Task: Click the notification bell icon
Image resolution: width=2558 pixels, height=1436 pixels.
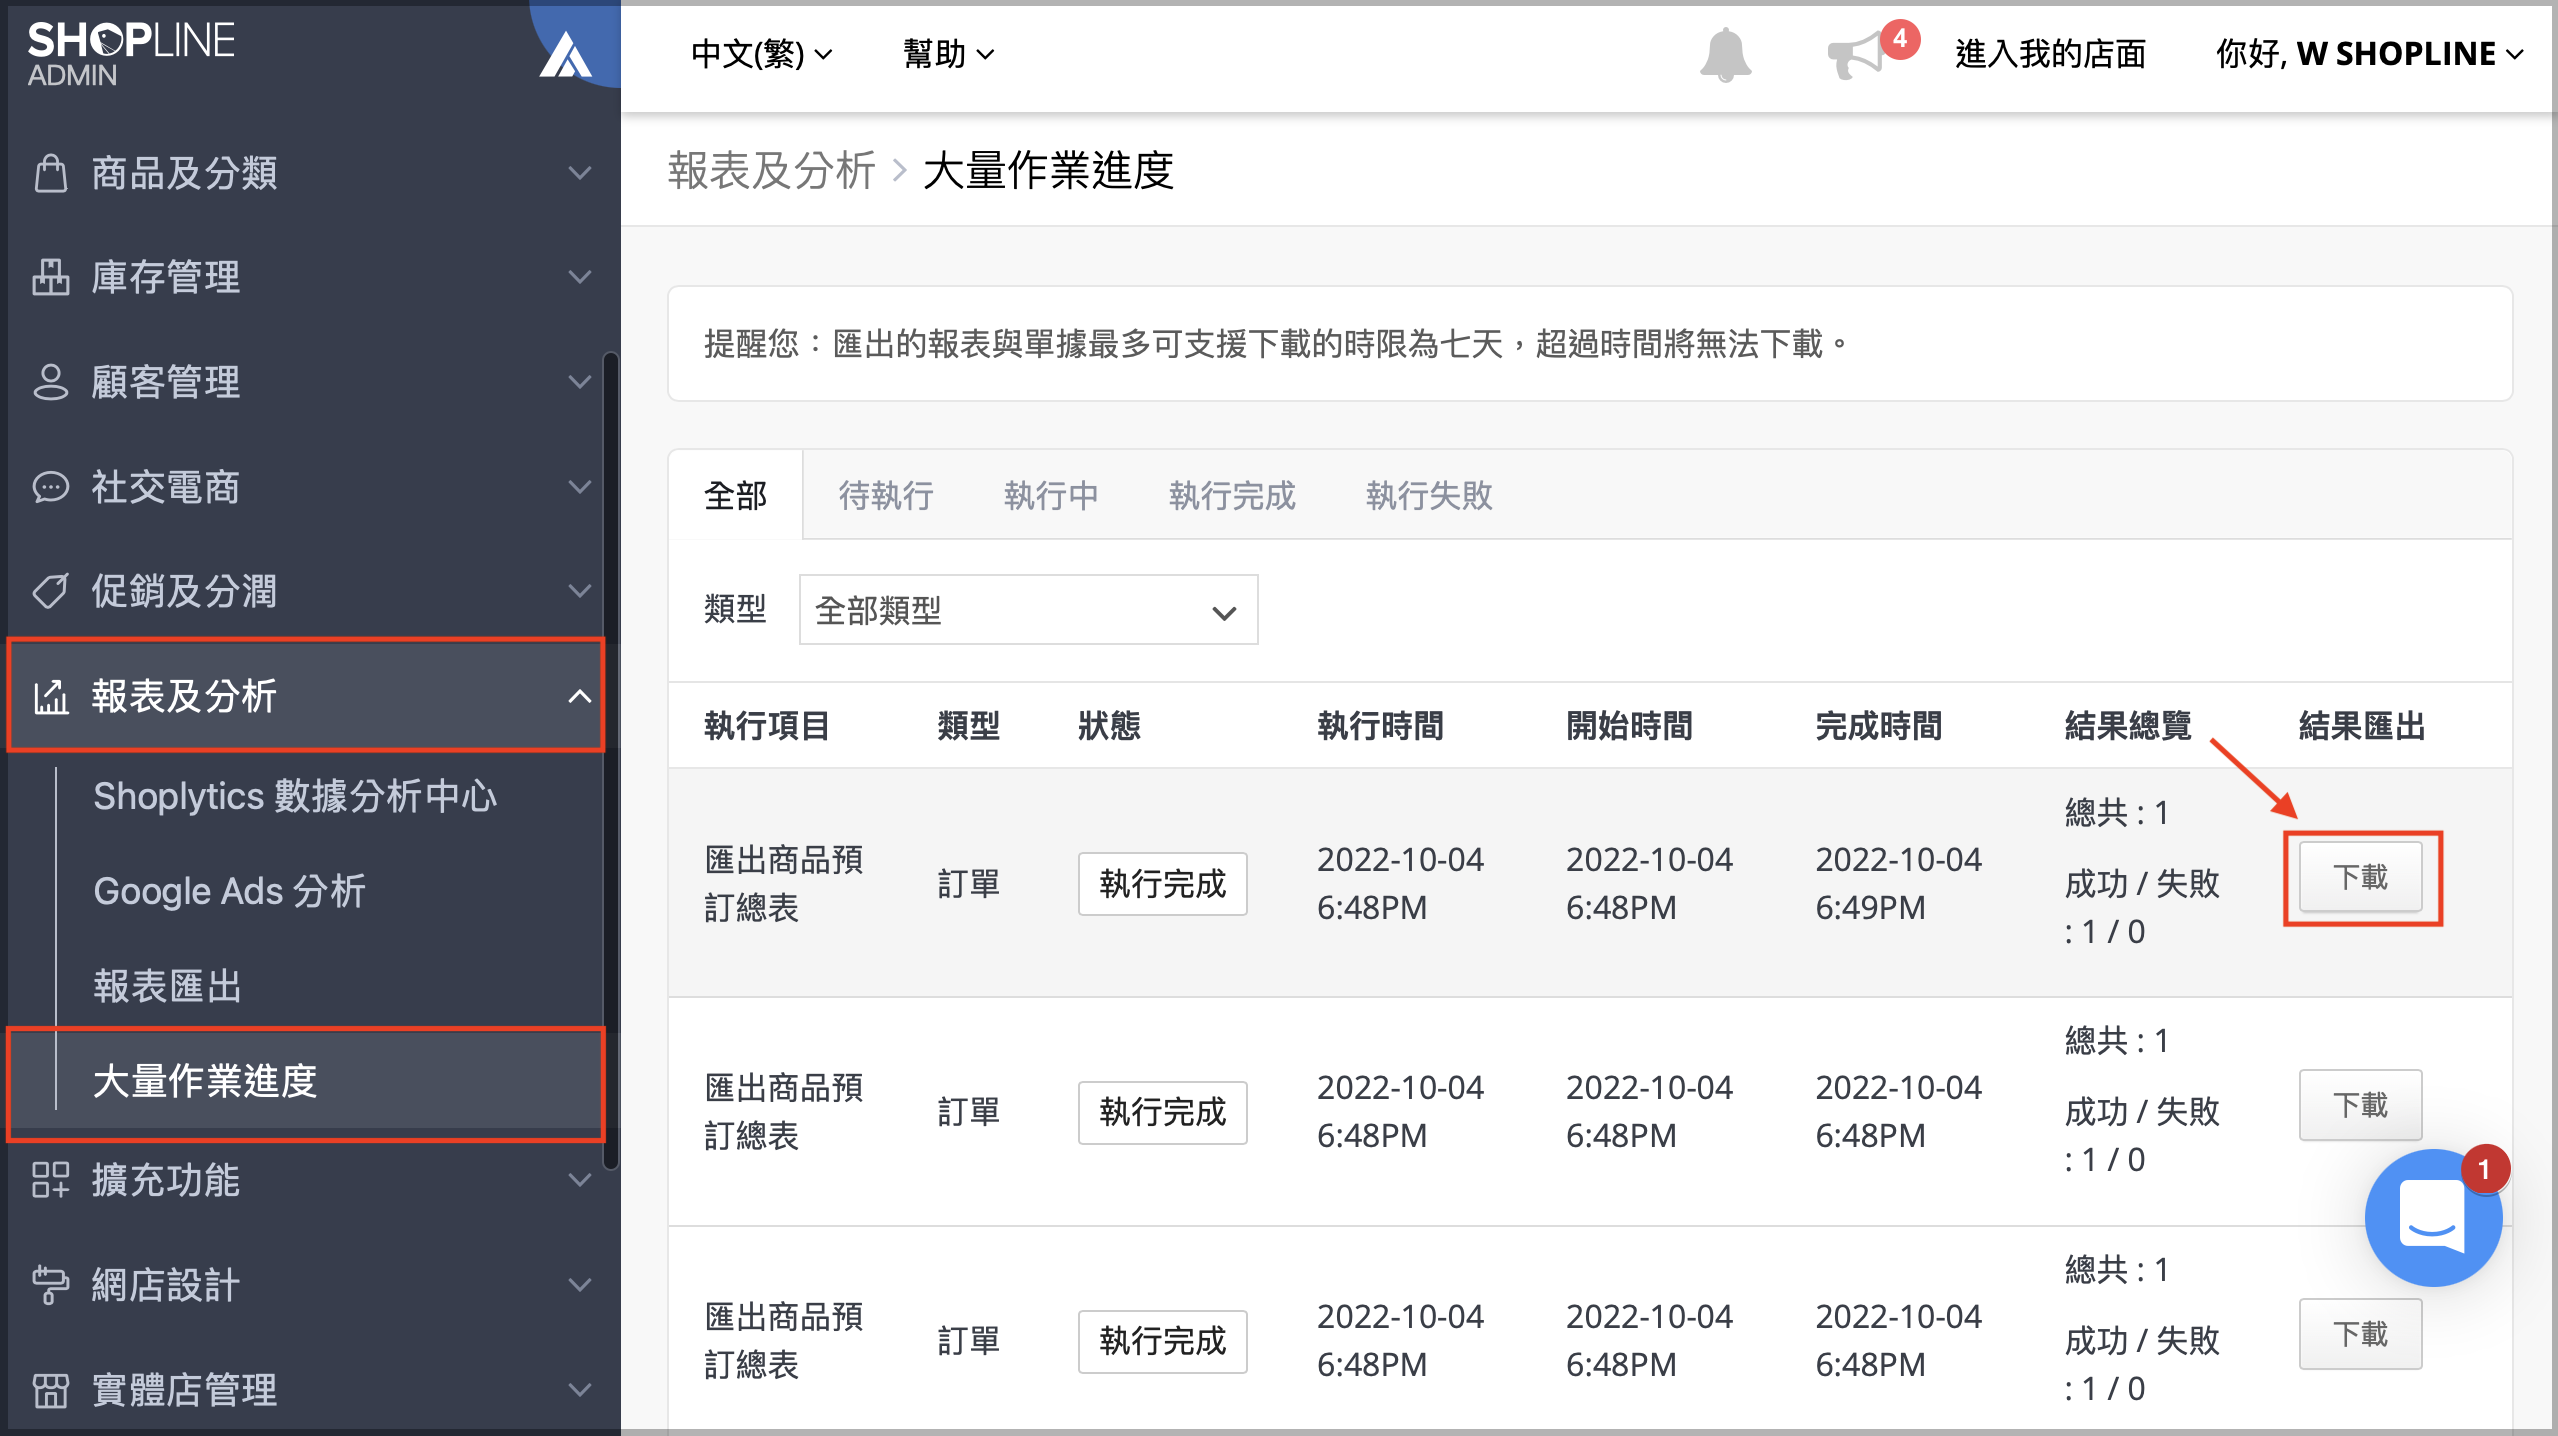Action: click(x=1725, y=55)
